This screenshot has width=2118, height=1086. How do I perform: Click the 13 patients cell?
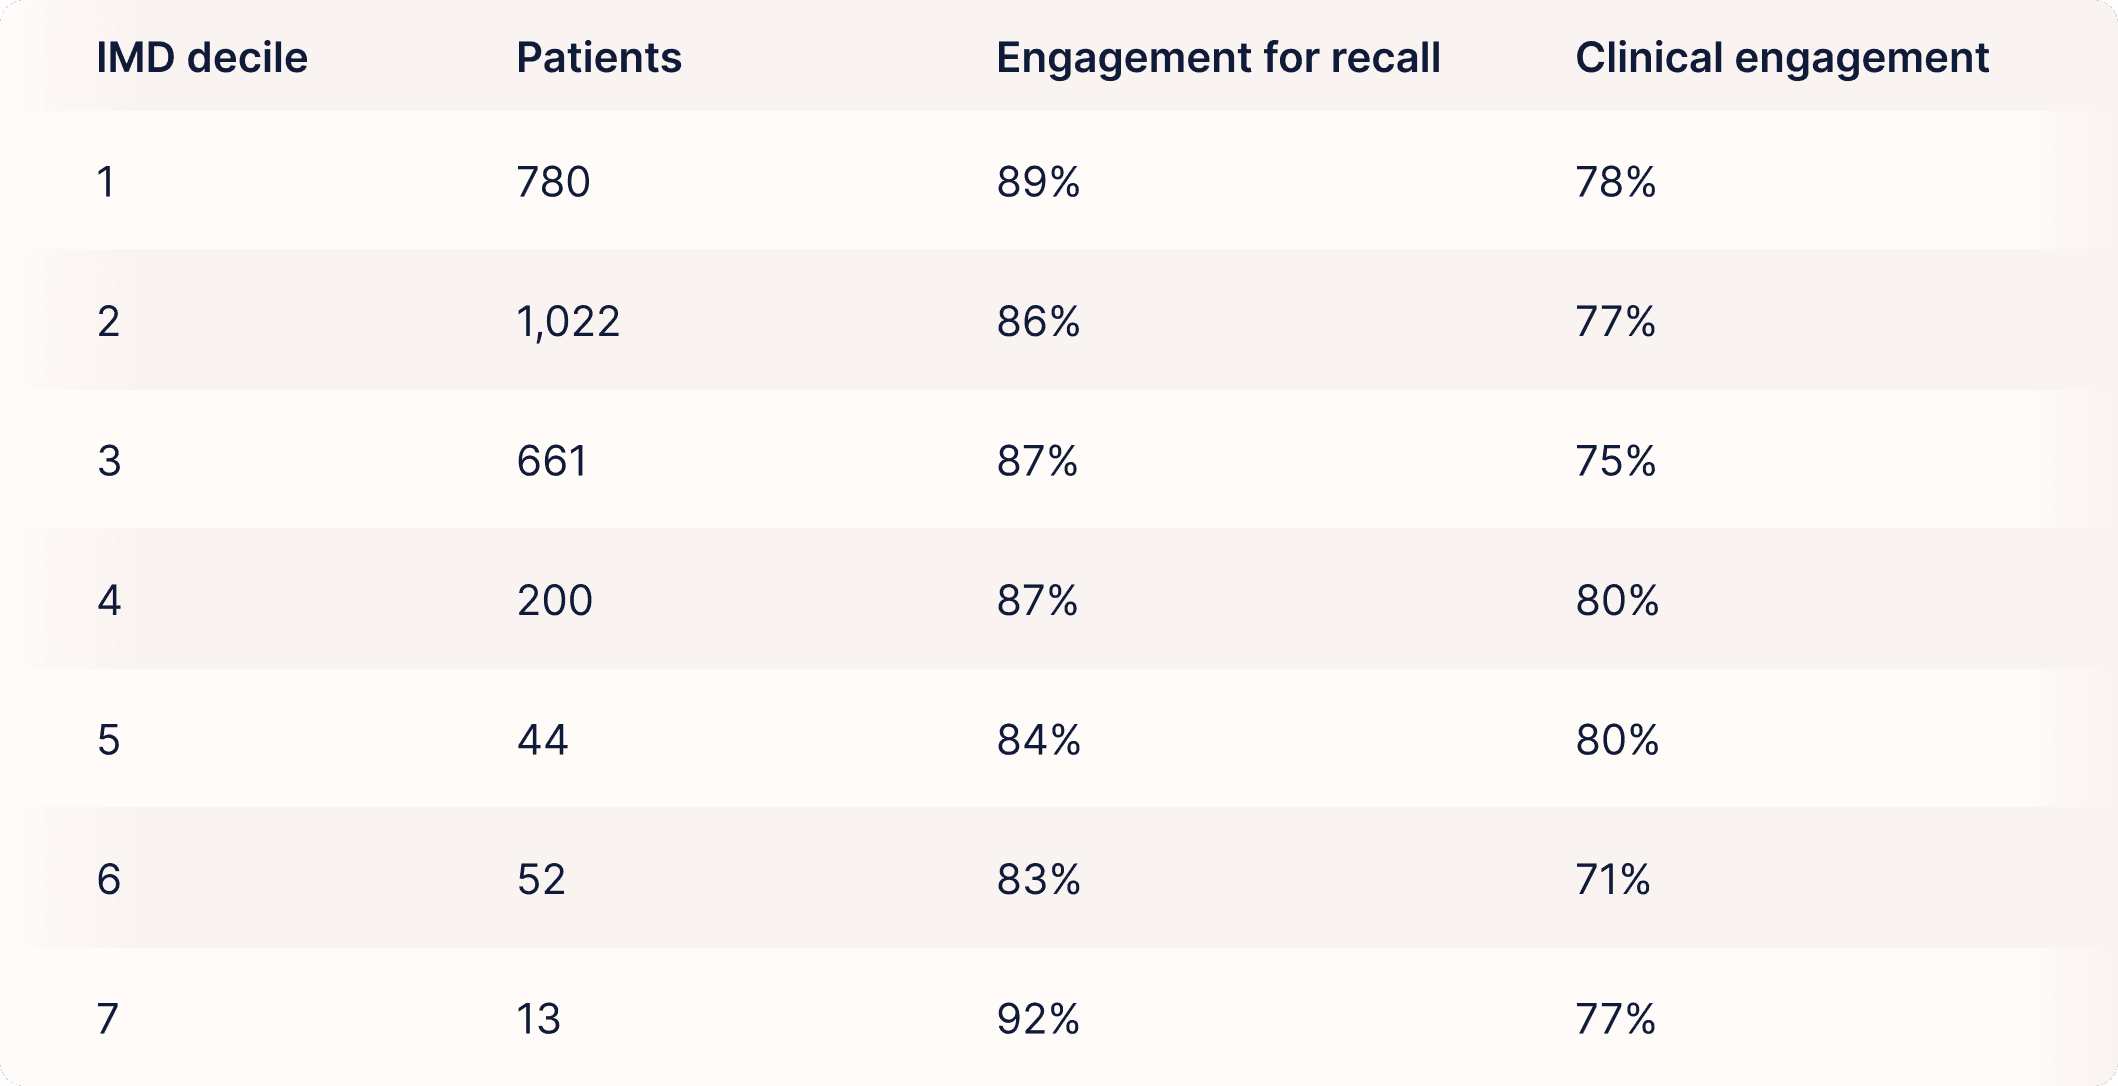click(538, 1019)
